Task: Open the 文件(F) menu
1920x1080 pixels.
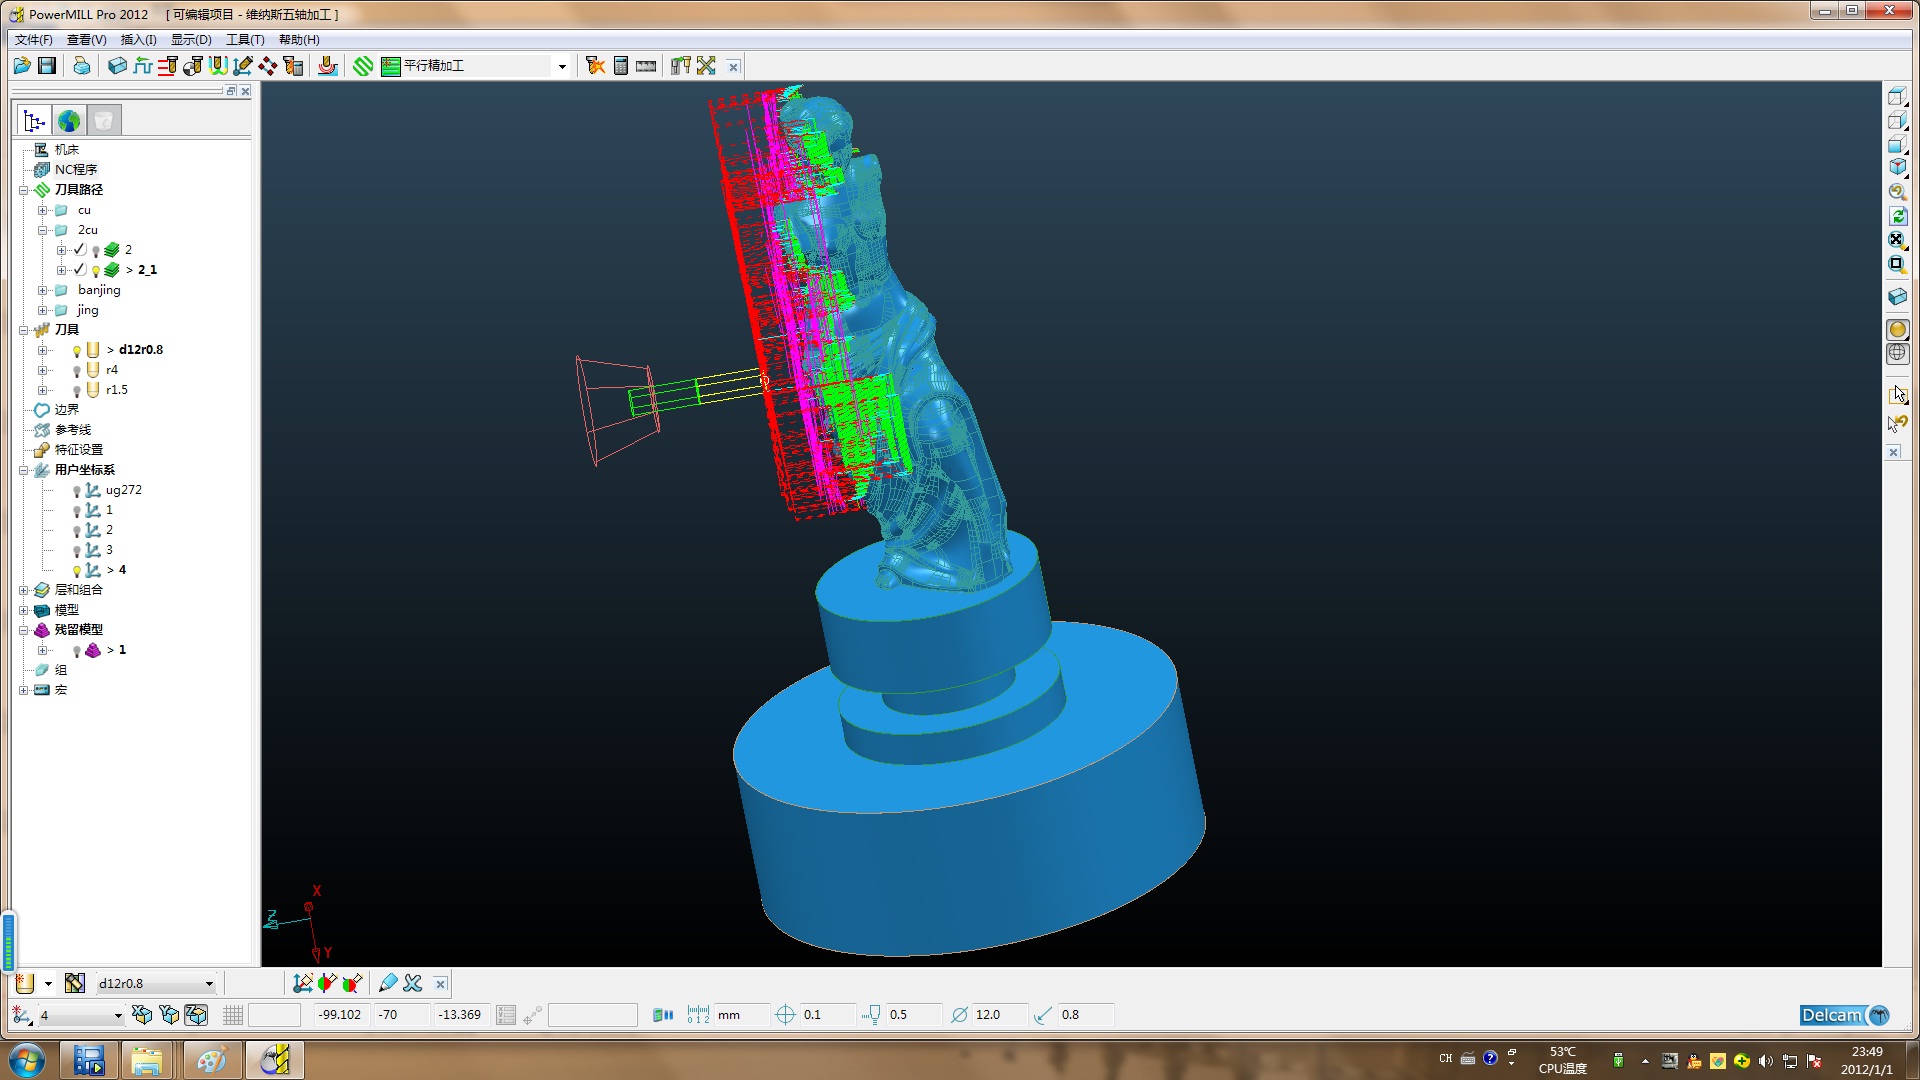Action: coord(33,40)
